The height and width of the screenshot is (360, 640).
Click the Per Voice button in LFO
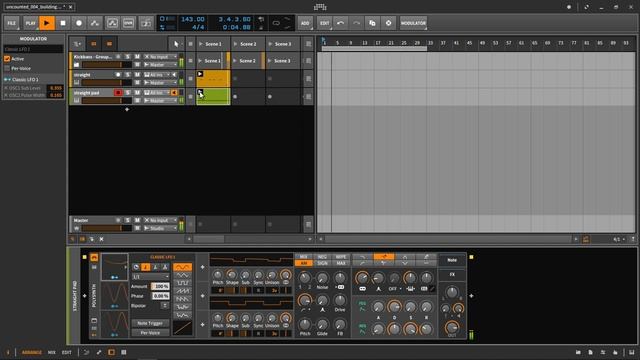pos(150,333)
